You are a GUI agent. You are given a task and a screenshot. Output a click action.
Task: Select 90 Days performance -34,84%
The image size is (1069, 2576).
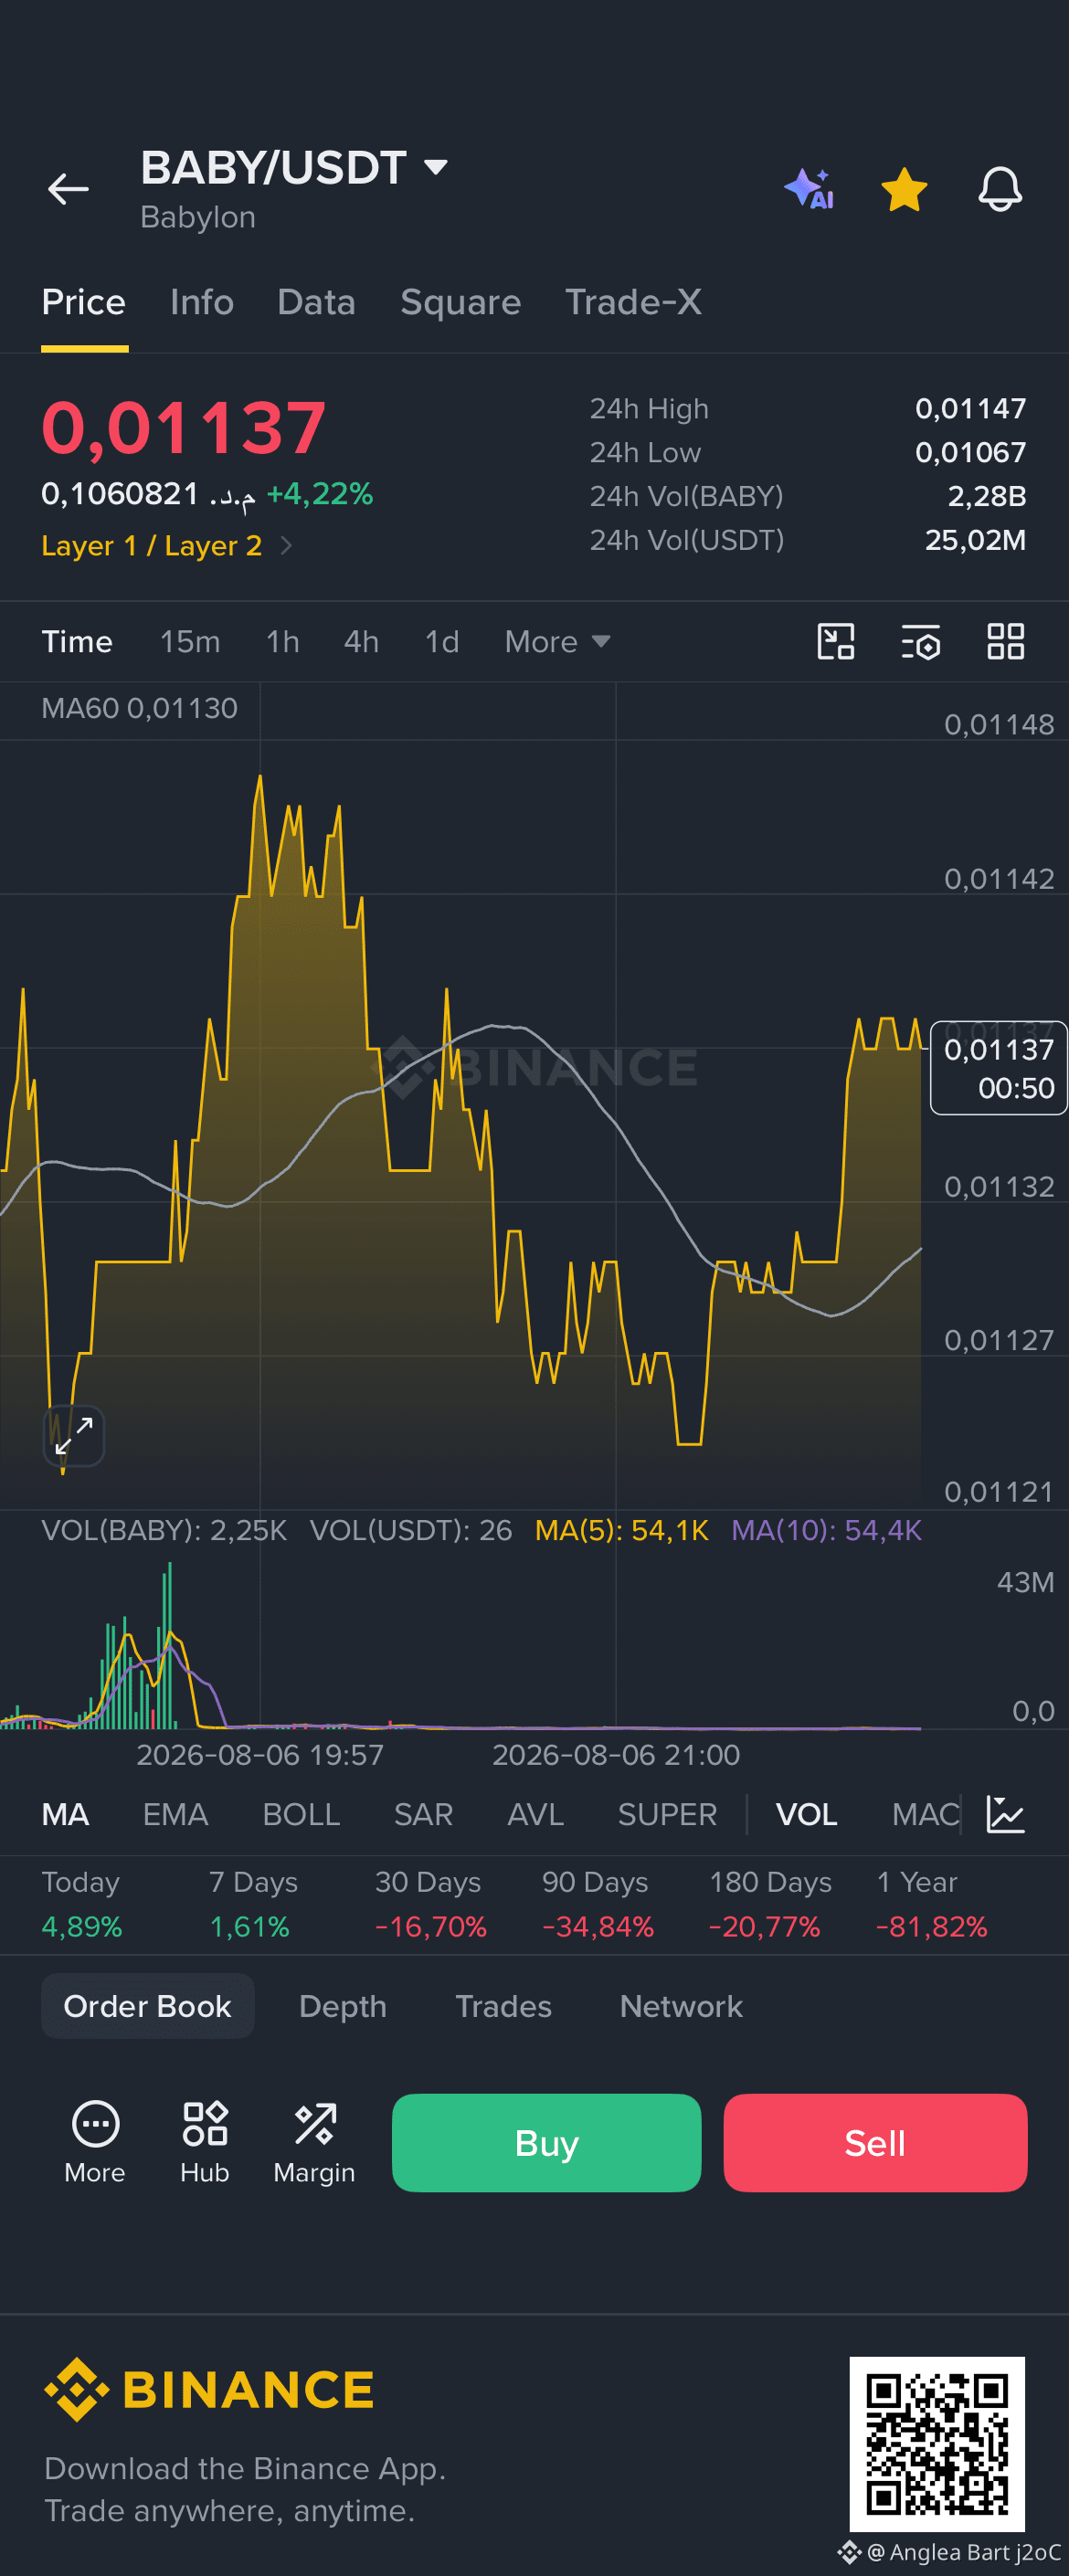click(597, 1904)
